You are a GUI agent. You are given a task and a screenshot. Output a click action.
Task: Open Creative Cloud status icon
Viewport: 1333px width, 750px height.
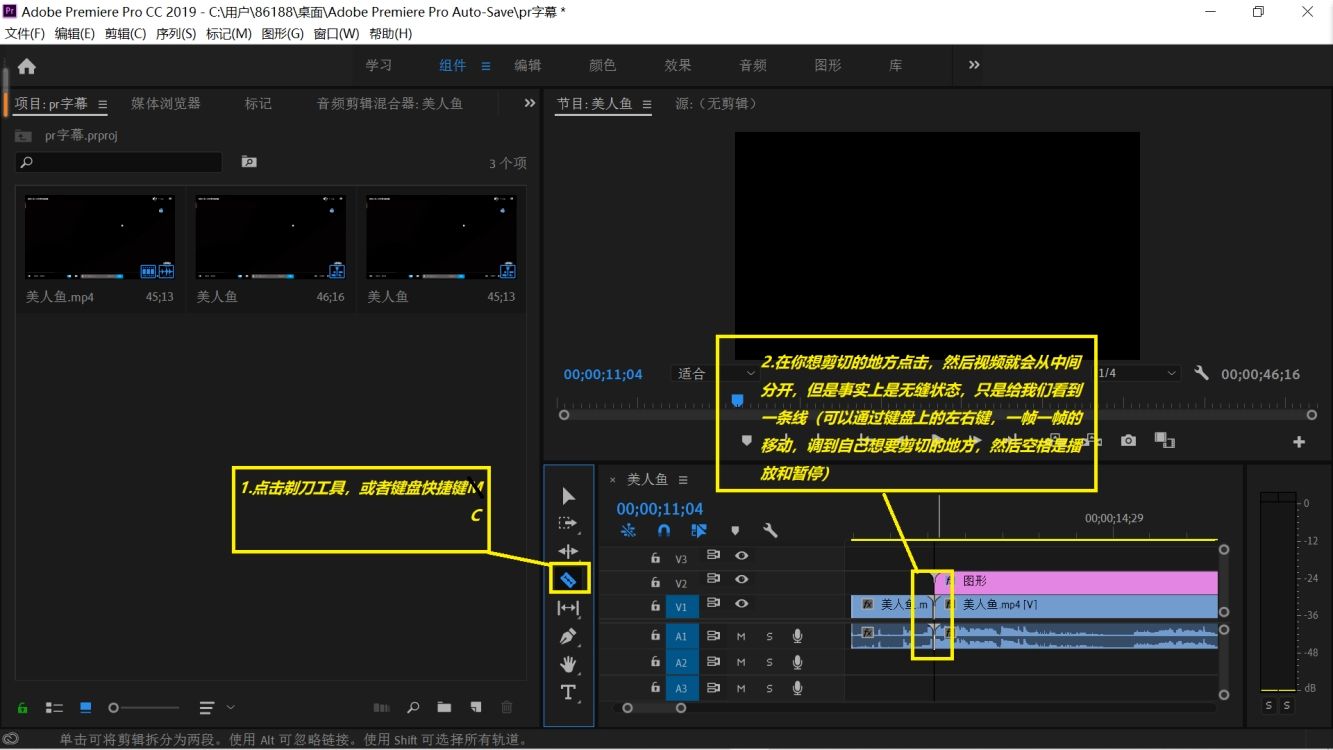click(x=11, y=740)
